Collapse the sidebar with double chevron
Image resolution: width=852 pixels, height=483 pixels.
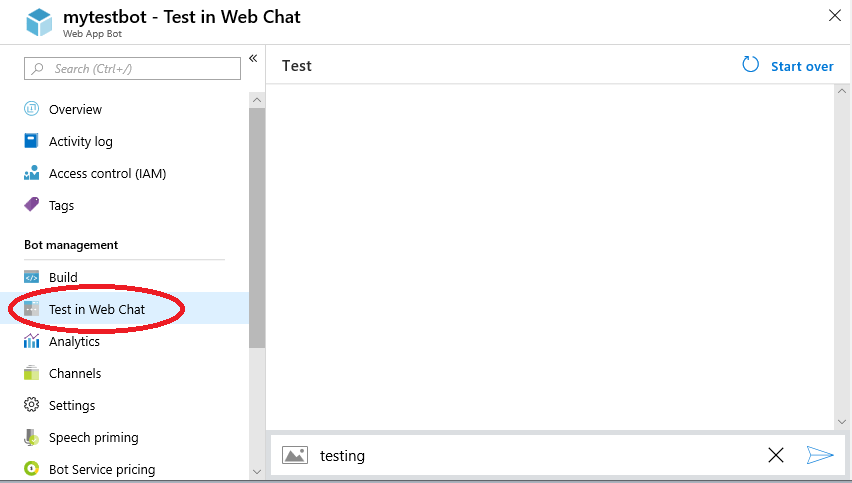click(x=253, y=59)
